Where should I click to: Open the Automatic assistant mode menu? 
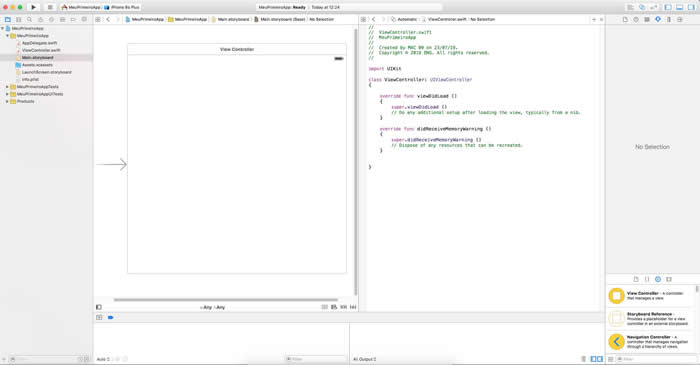pos(404,20)
